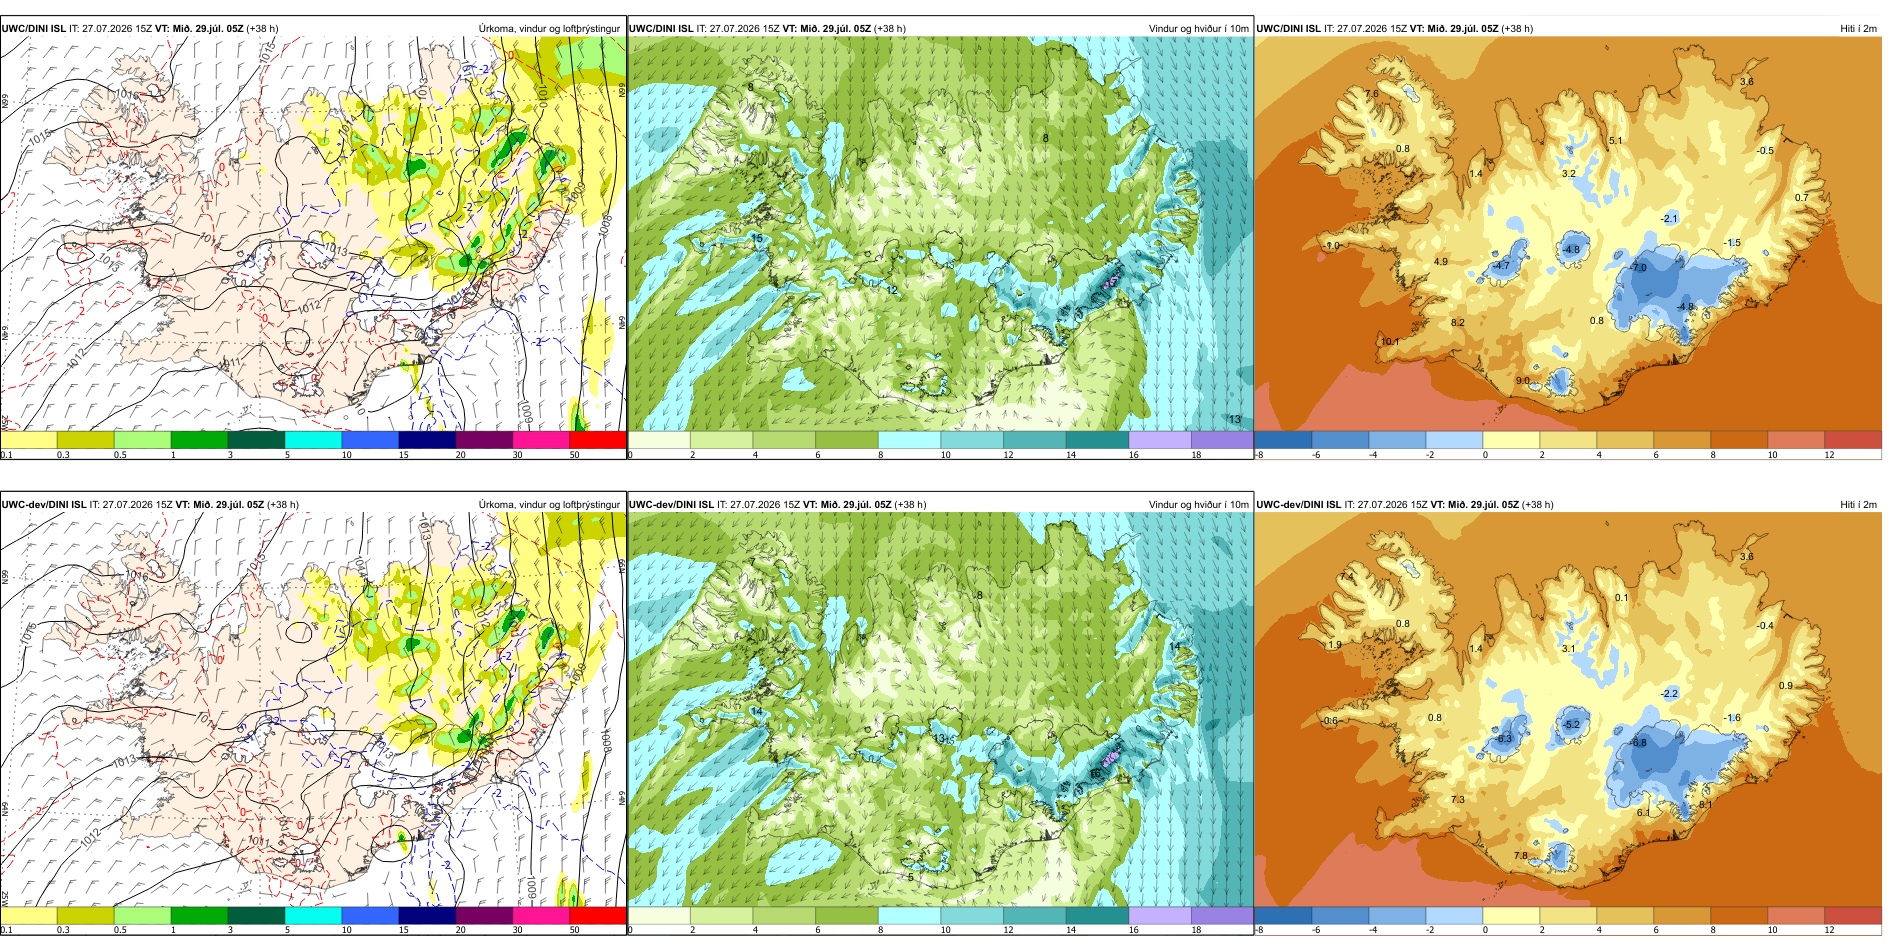Screen dimensions: 1900x950
Task: Click salmon 10 swatch in UWC-dev temperature legend
Action: click(1796, 915)
